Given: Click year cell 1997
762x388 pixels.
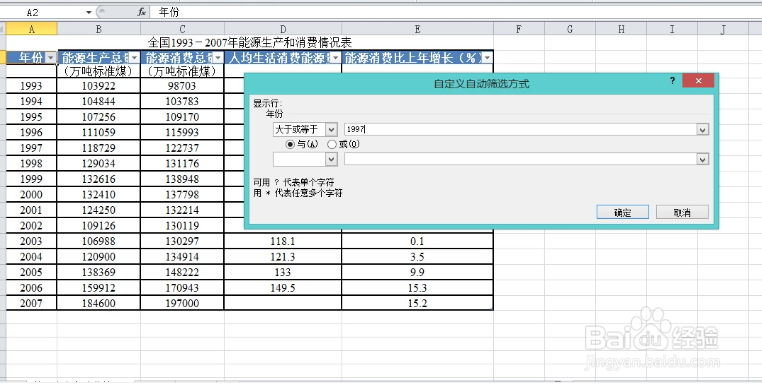Looking at the screenshot, I should click(32, 148).
